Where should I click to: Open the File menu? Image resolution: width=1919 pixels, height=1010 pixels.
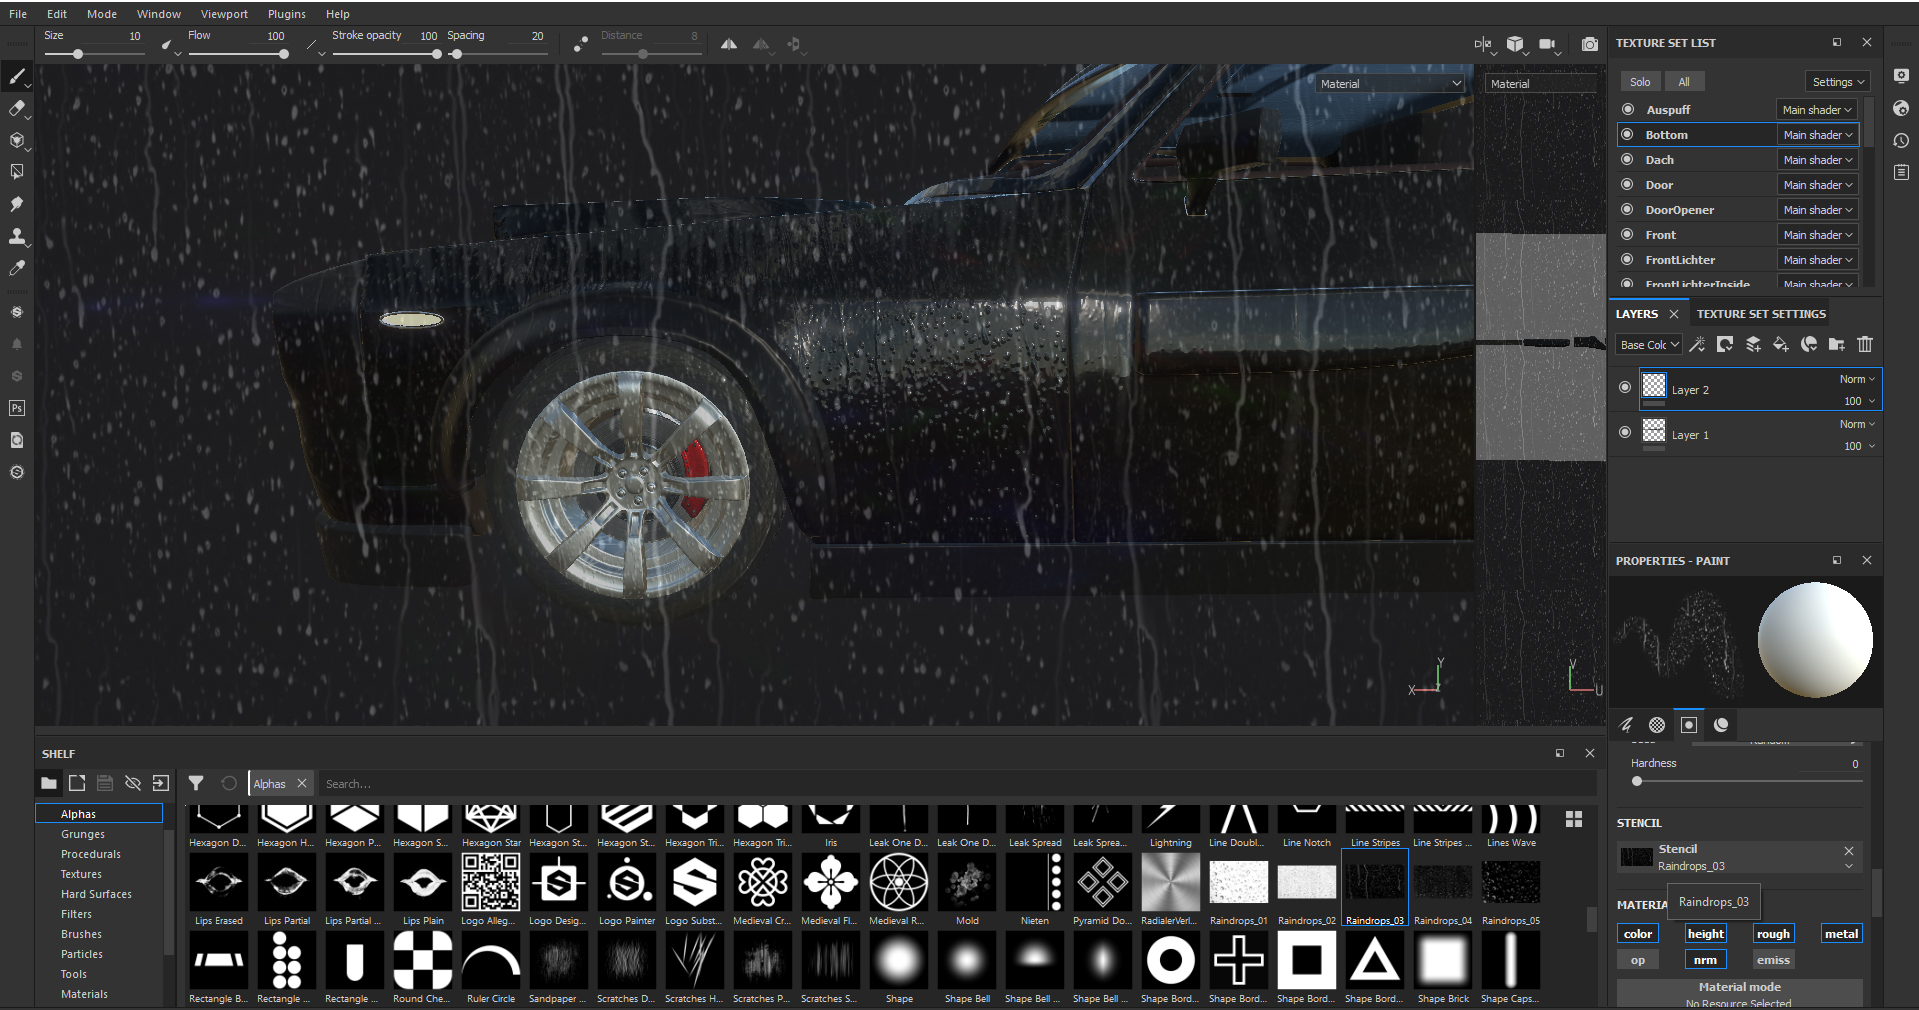pos(18,14)
